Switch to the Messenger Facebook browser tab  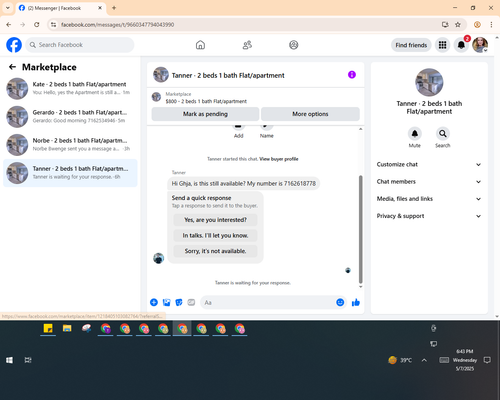[x=61, y=8]
